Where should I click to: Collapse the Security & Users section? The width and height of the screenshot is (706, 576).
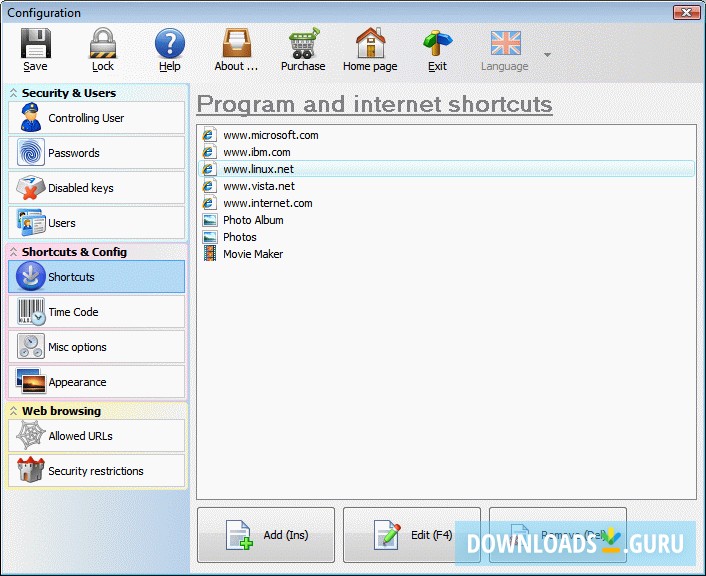(x=14, y=93)
